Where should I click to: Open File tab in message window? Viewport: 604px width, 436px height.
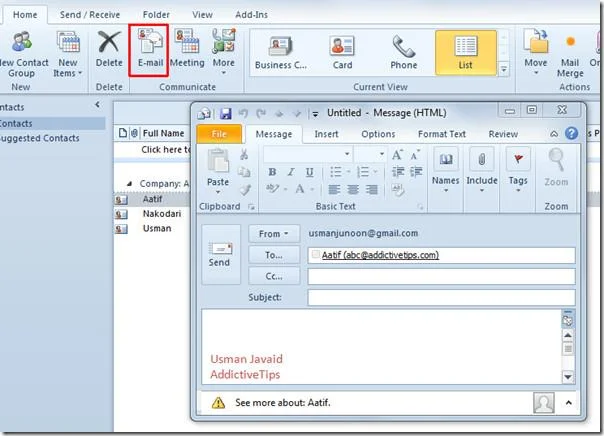click(x=219, y=134)
